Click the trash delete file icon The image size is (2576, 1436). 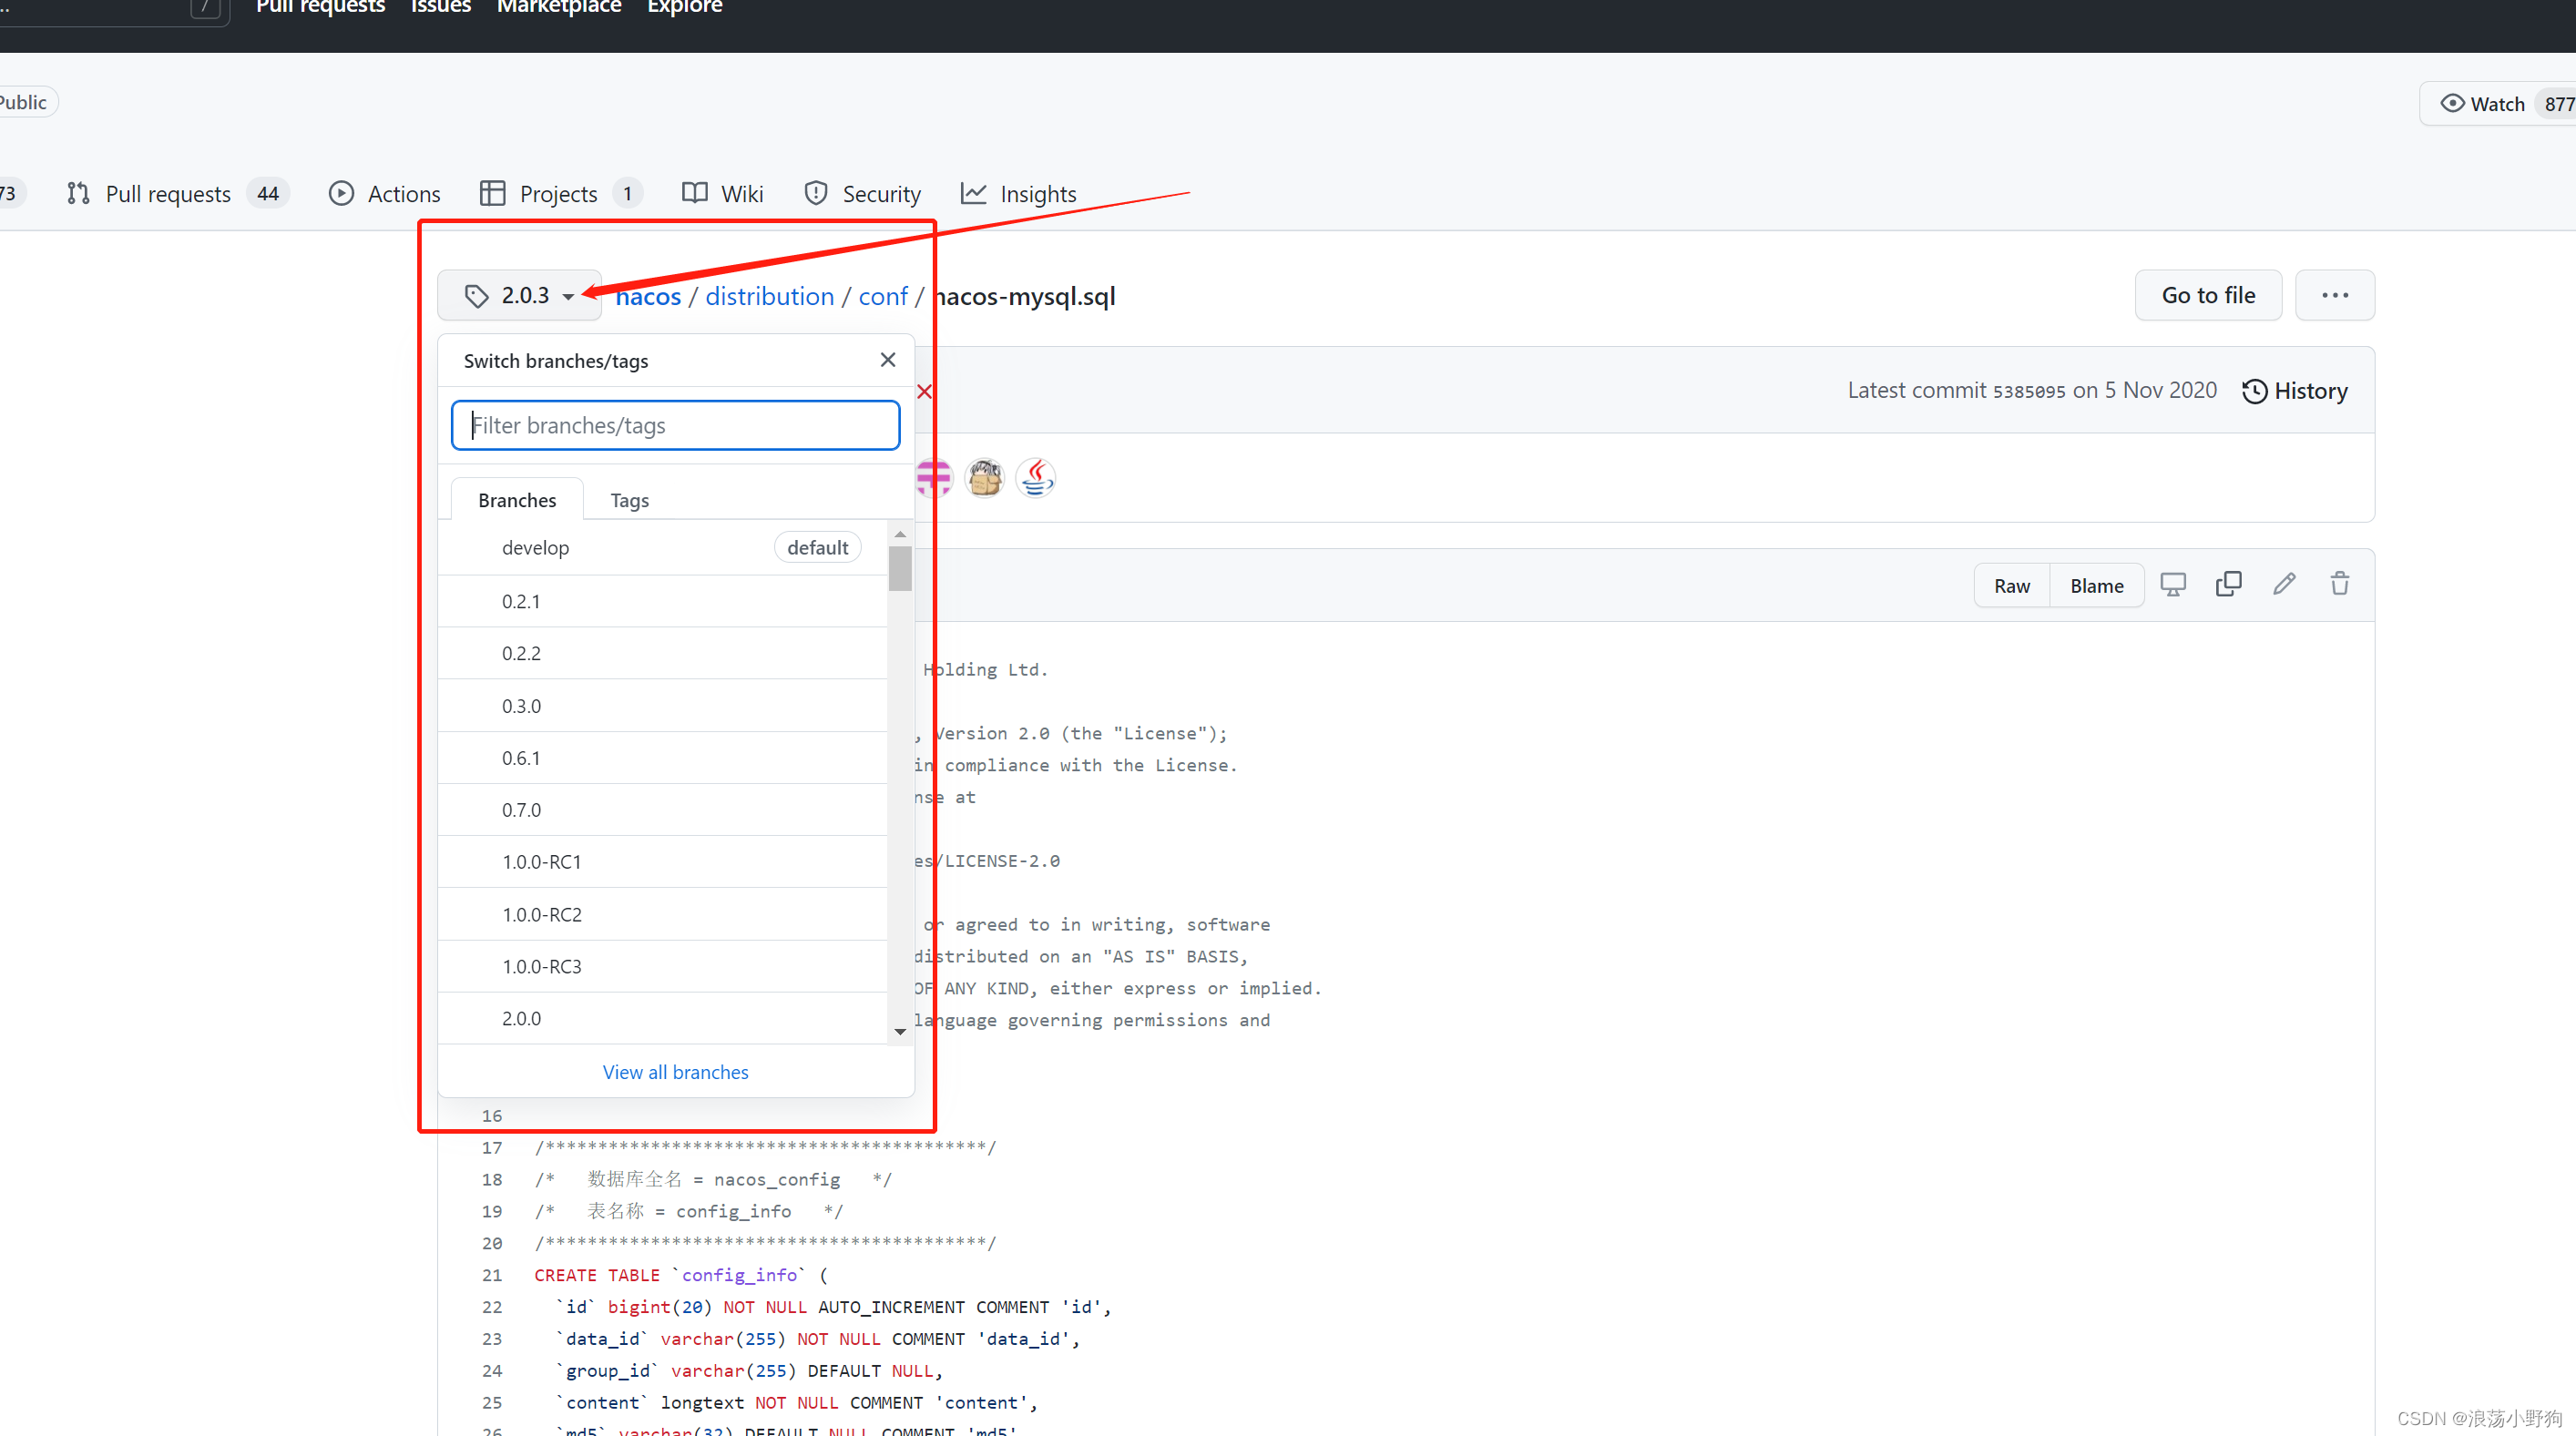click(x=2339, y=585)
